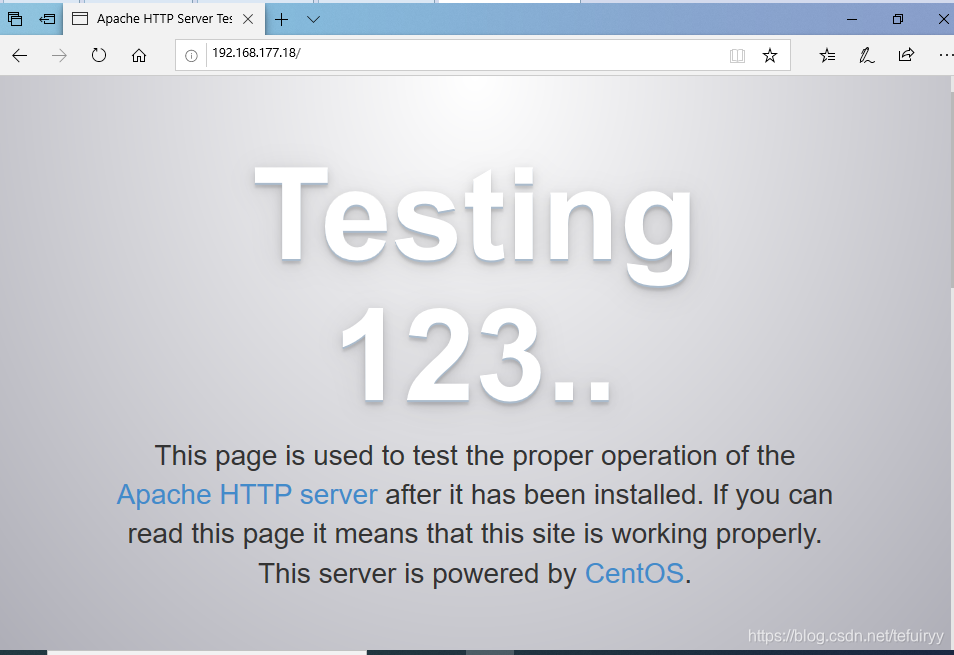The width and height of the screenshot is (954, 655).
Task: Open the tabs you've set aside
Action: (x=15, y=19)
